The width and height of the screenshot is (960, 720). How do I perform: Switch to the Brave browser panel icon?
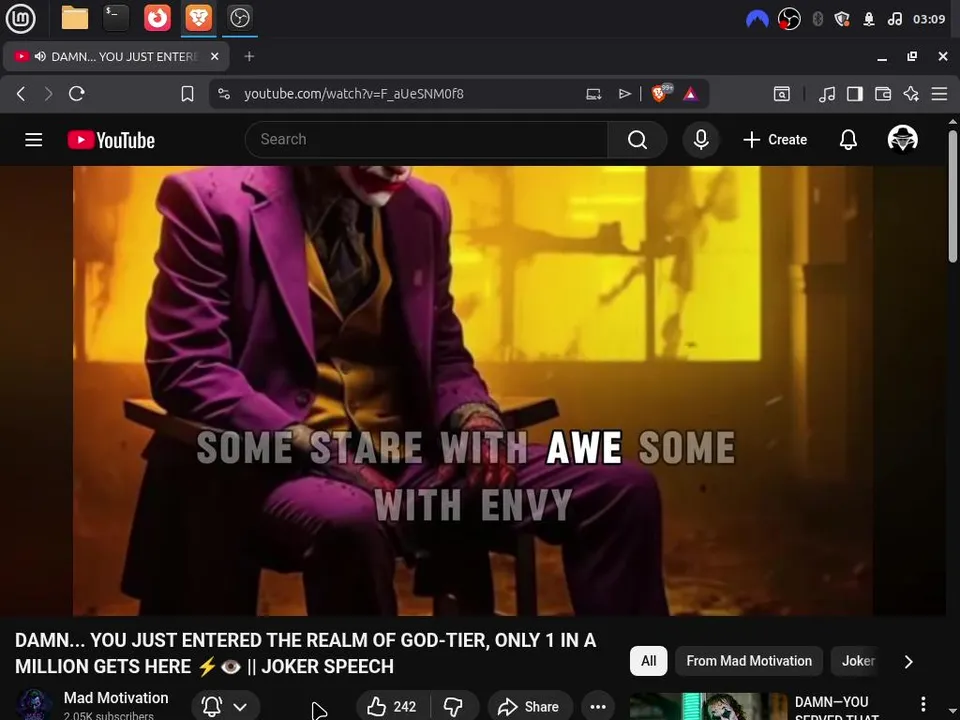198,18
